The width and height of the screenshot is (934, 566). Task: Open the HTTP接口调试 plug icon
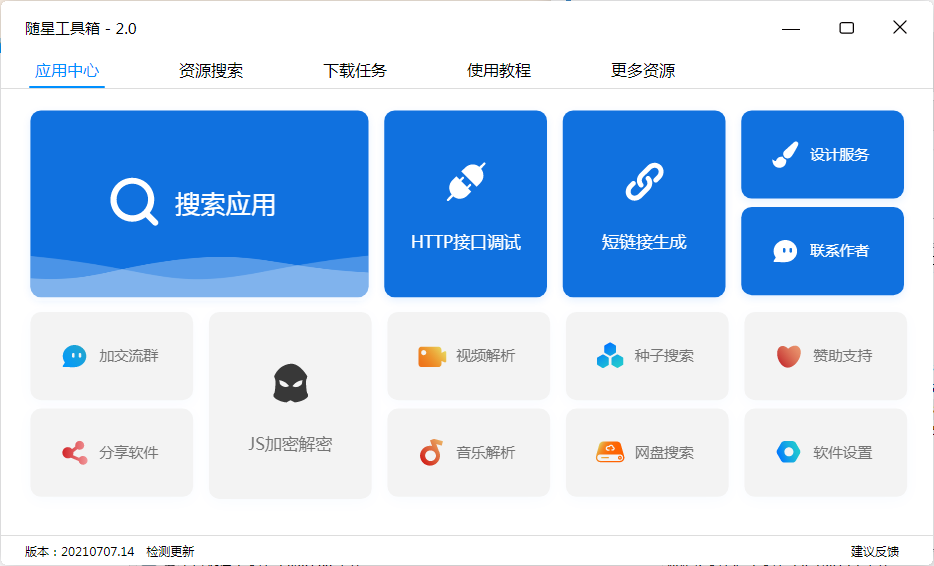coord(465,183)
